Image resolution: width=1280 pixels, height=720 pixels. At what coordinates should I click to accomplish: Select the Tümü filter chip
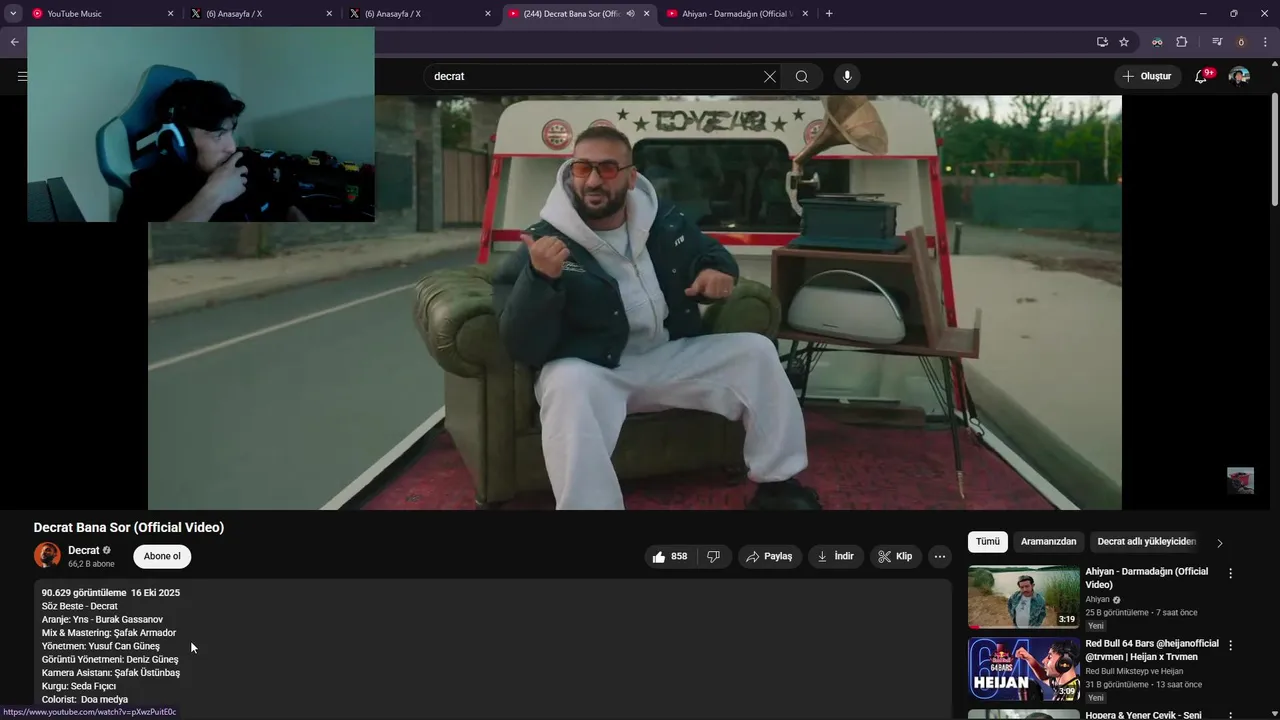pos(988,541)
